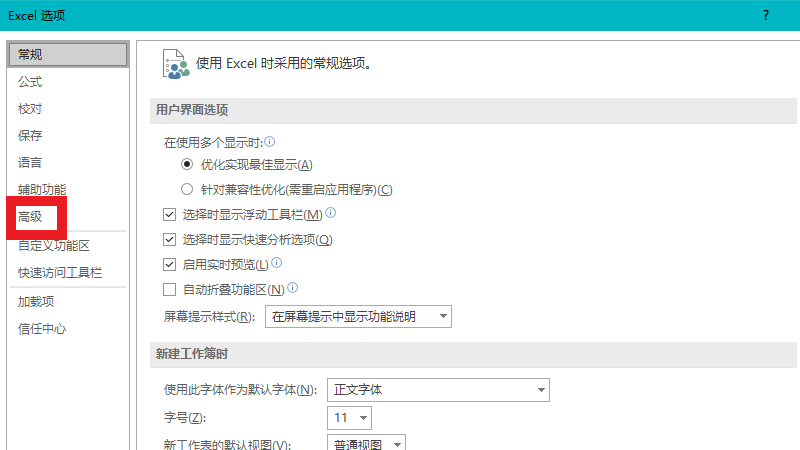
Task: Click info icon next to 启用实时预览
Action: coord(277,264)
